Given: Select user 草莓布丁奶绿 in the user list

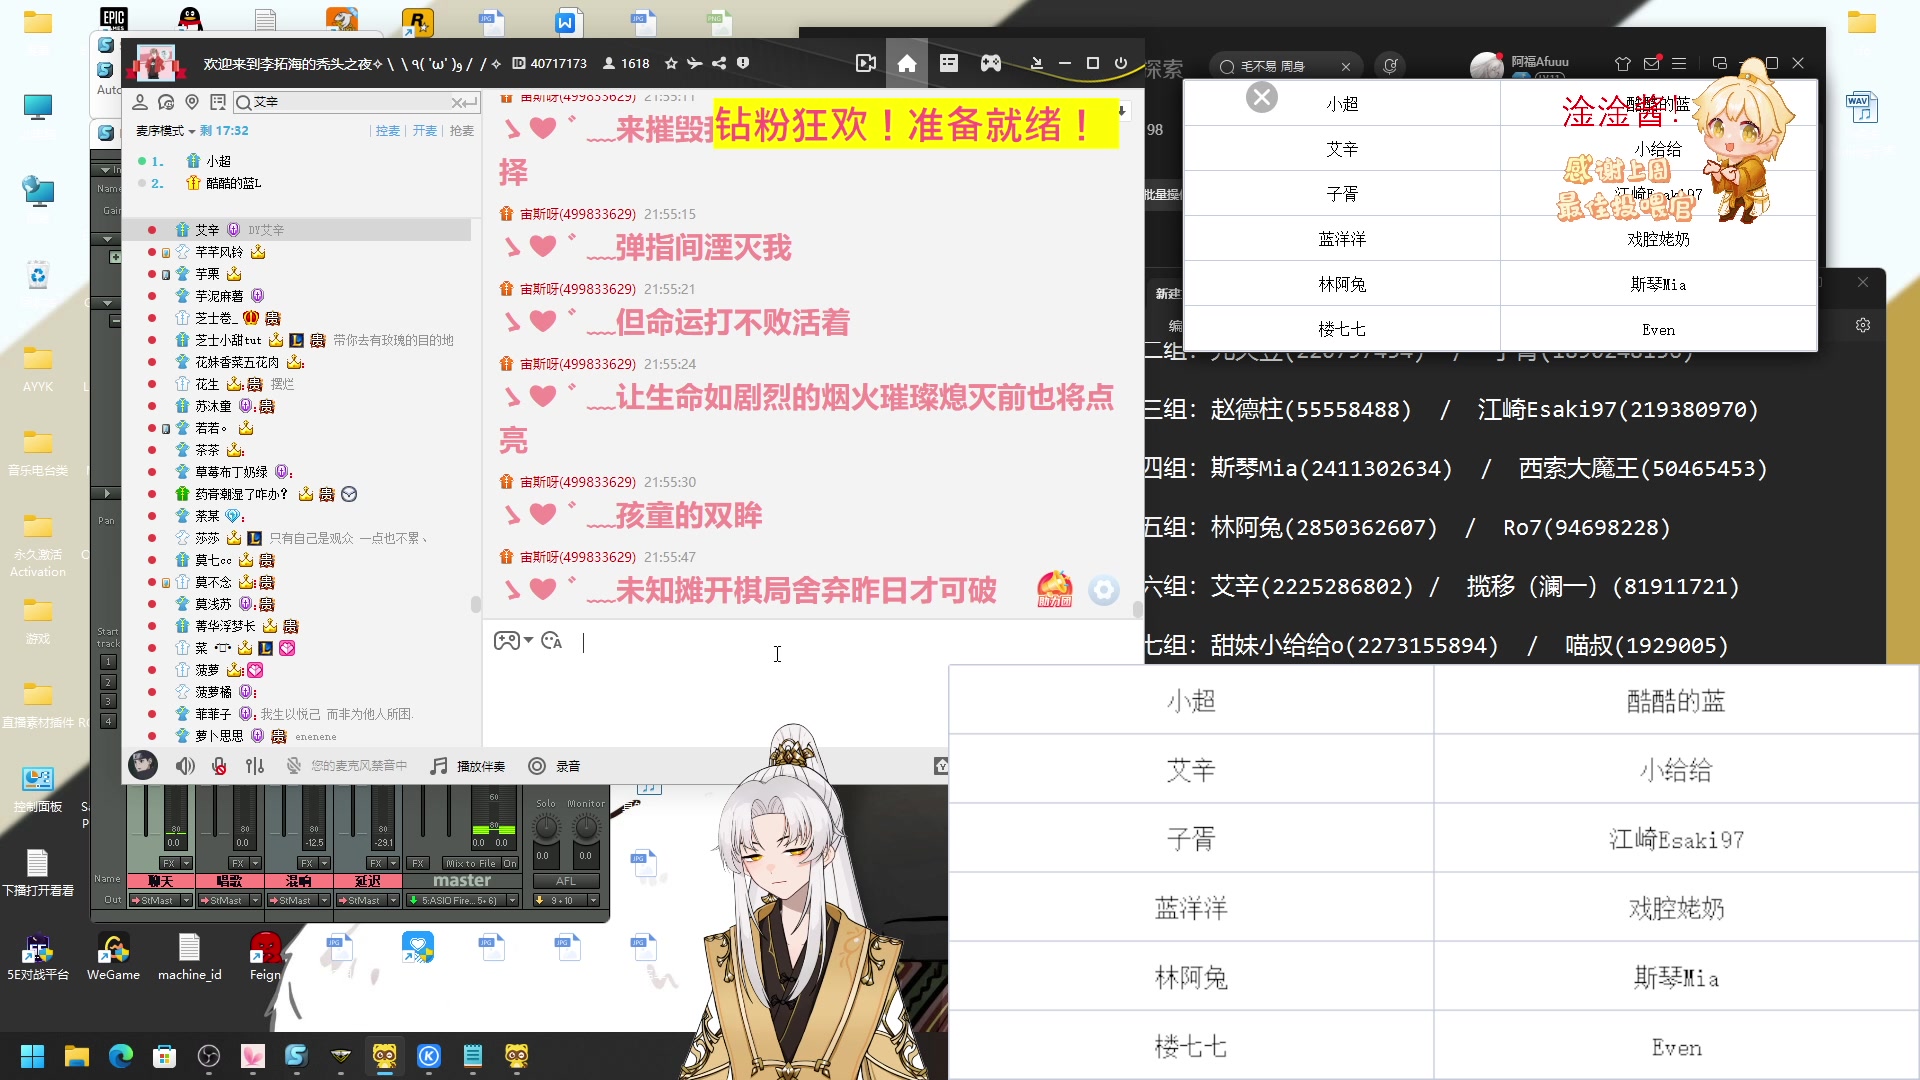Looking at the screenshot, I should 231,472.
